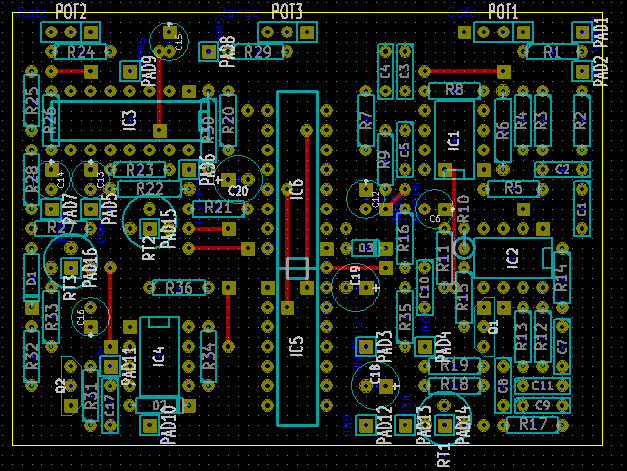Select capacitor C11 footprint
The width and height of the screenshot is (627, 471).
pos(542,386)
